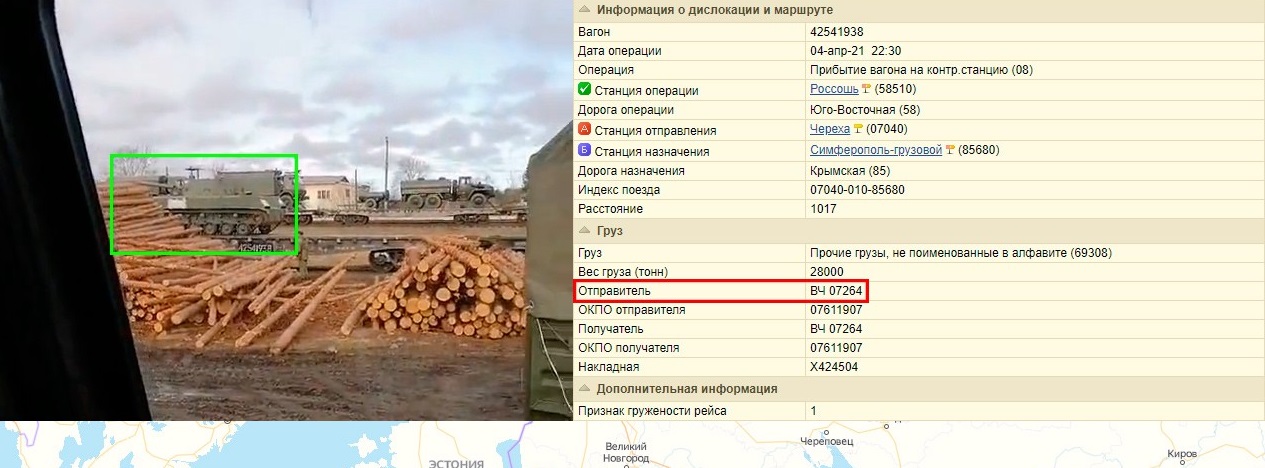Open the Россошь station link
Image resolution: width=1265 pixels, height=468 pixels.
[834, 90]
